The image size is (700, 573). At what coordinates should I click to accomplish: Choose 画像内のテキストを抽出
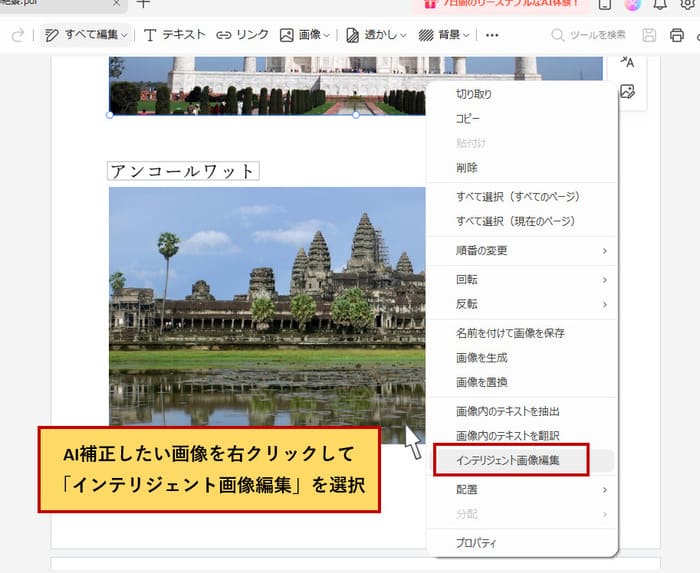coord(522,411)
